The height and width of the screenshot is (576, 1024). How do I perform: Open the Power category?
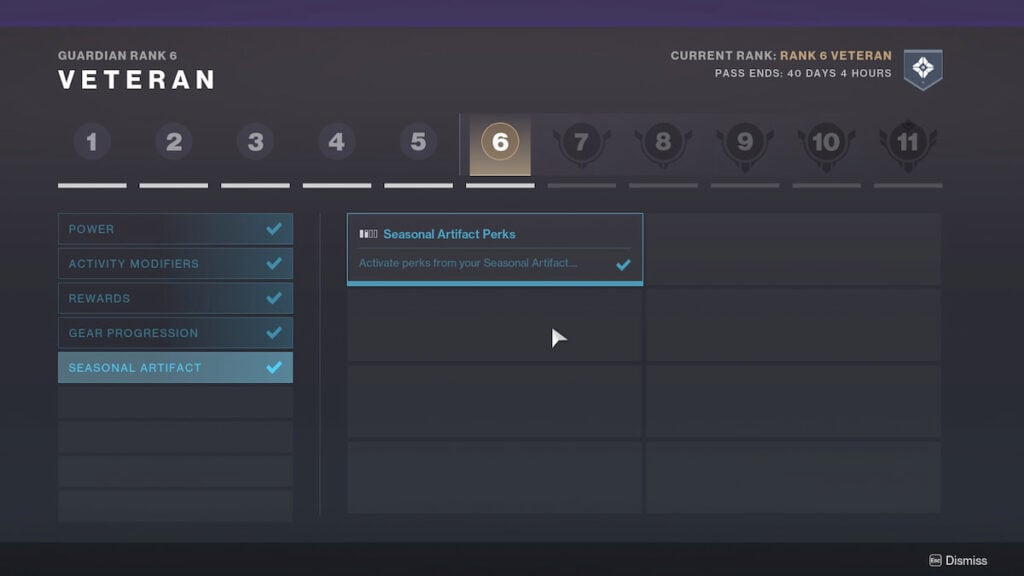pos(176,229)
